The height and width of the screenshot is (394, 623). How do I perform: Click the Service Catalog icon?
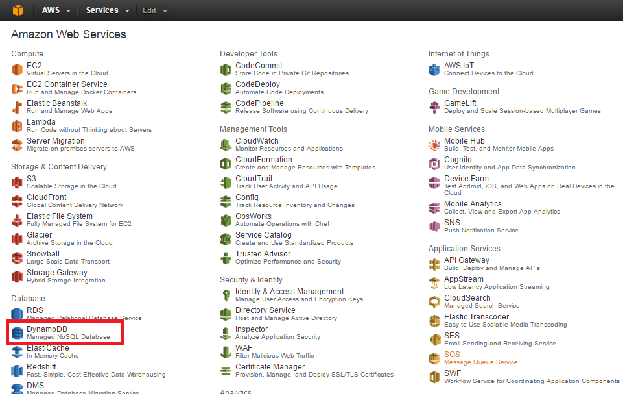pos(226,239)
